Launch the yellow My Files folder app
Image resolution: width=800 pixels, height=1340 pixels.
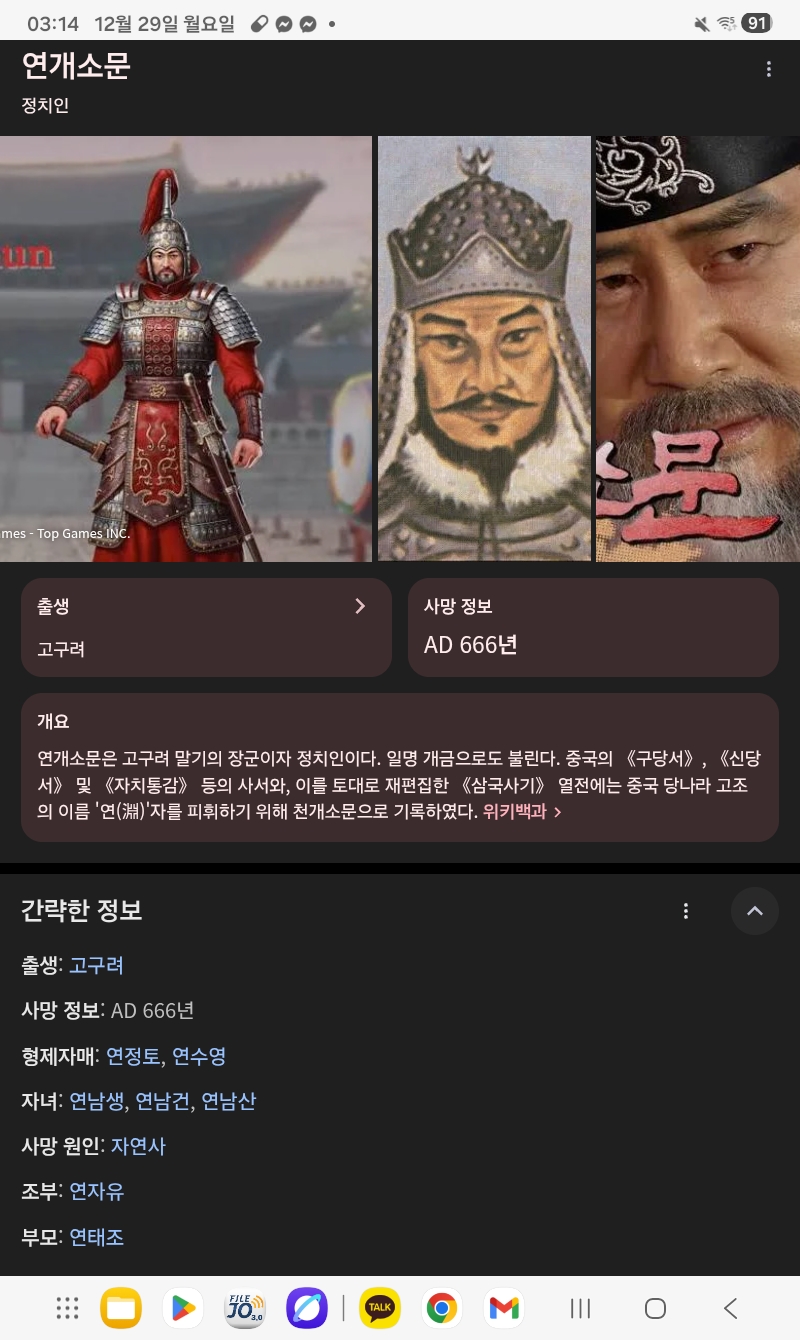click(121, 1308)
